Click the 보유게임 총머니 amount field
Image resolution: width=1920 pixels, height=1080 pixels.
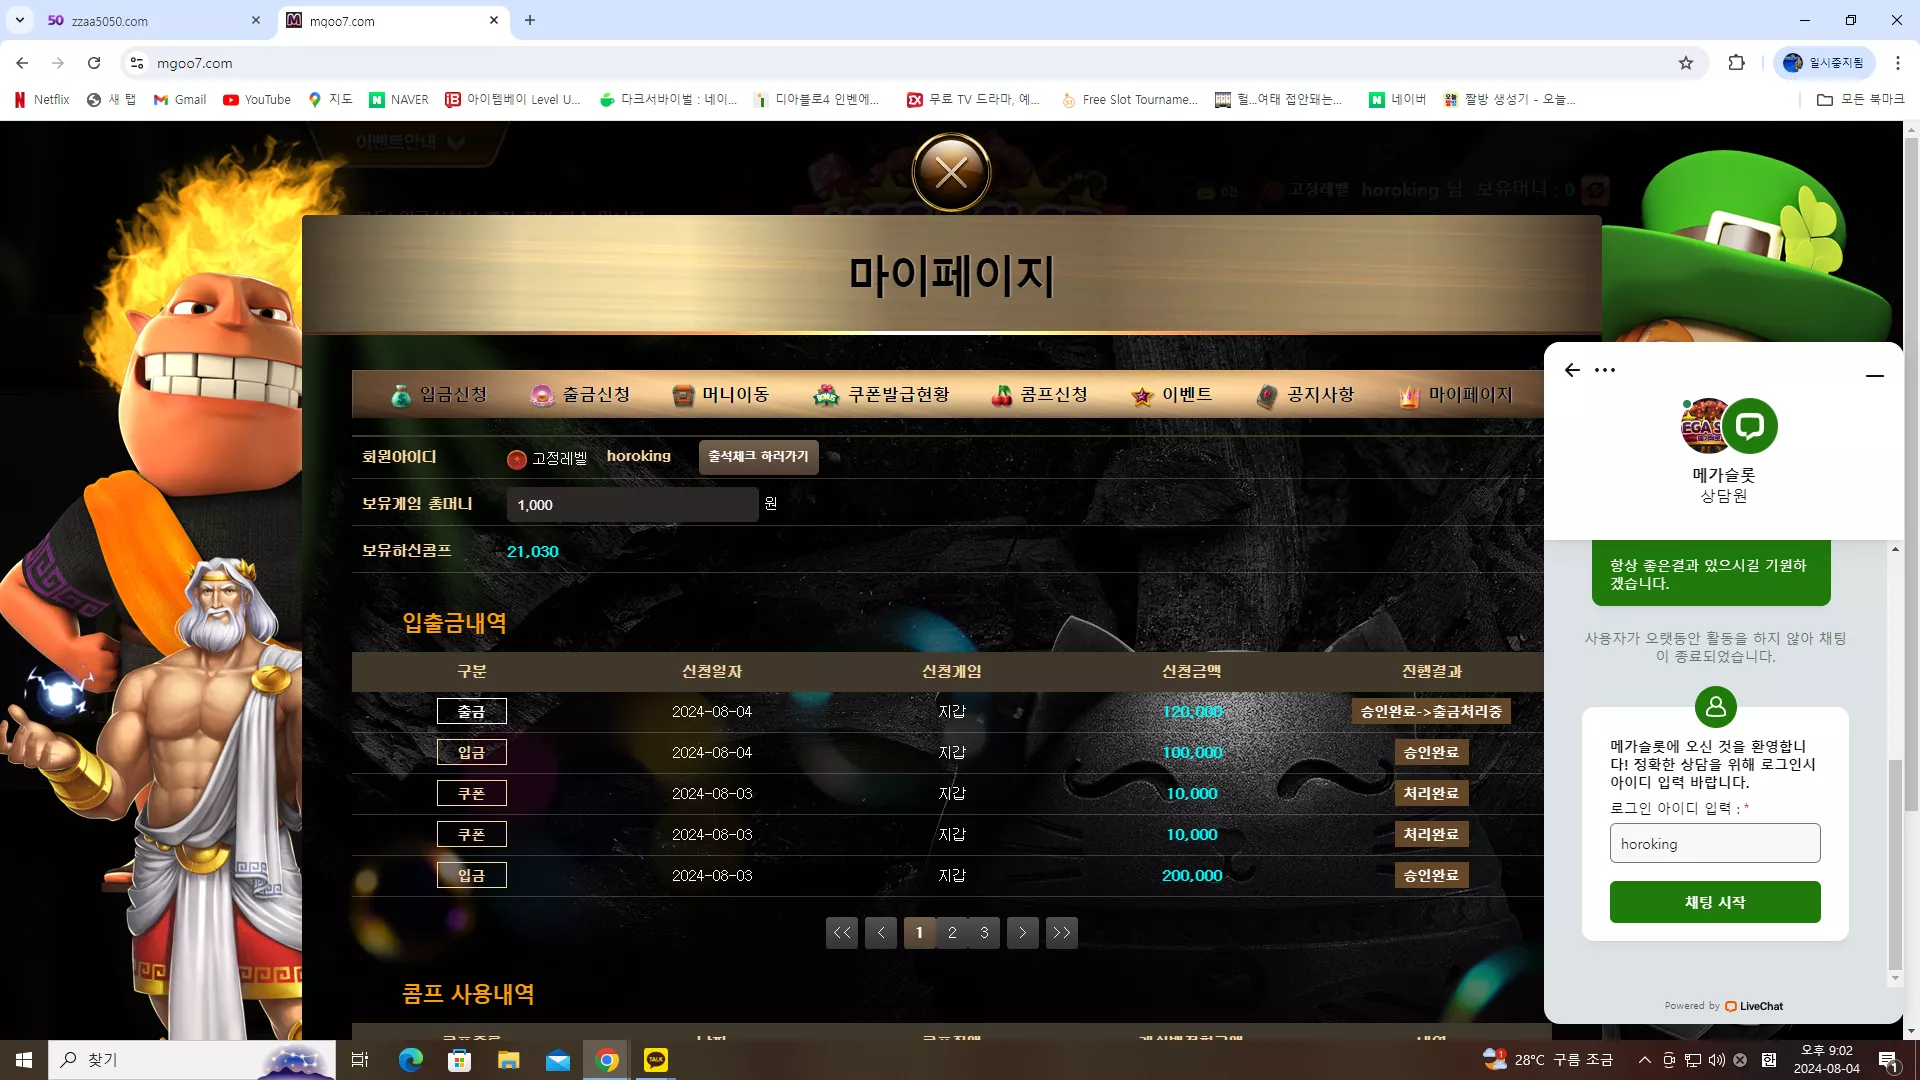pyautogui.click(x=632, y=505)
